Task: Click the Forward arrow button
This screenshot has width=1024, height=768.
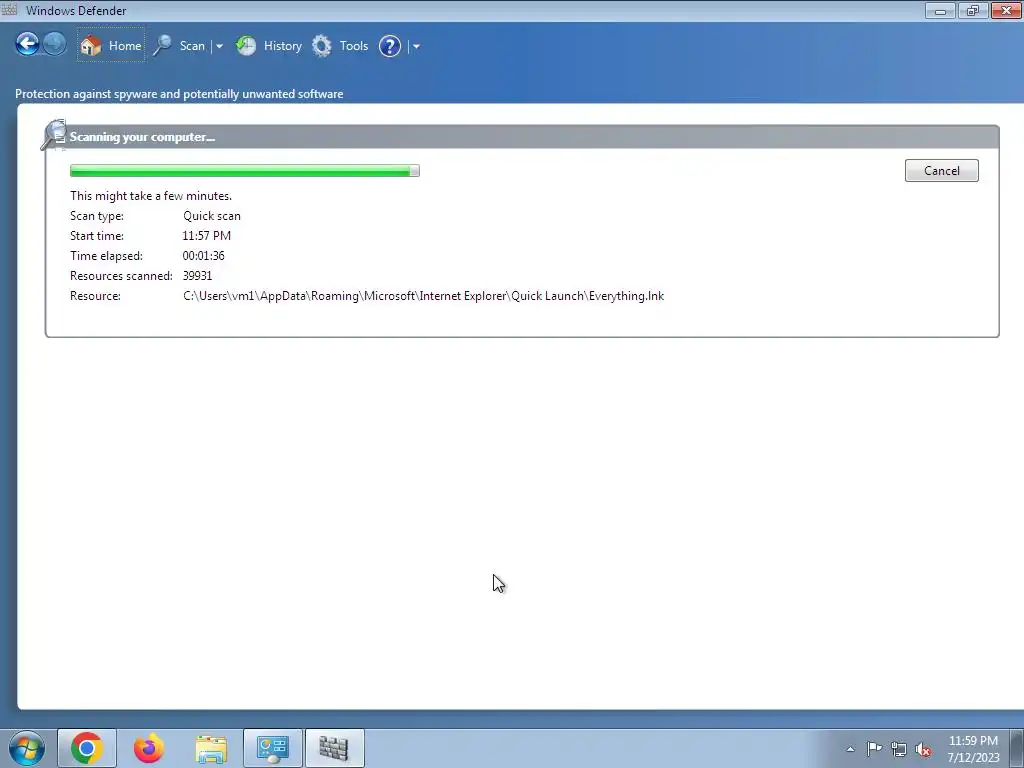Action: (x=55, y=45)
